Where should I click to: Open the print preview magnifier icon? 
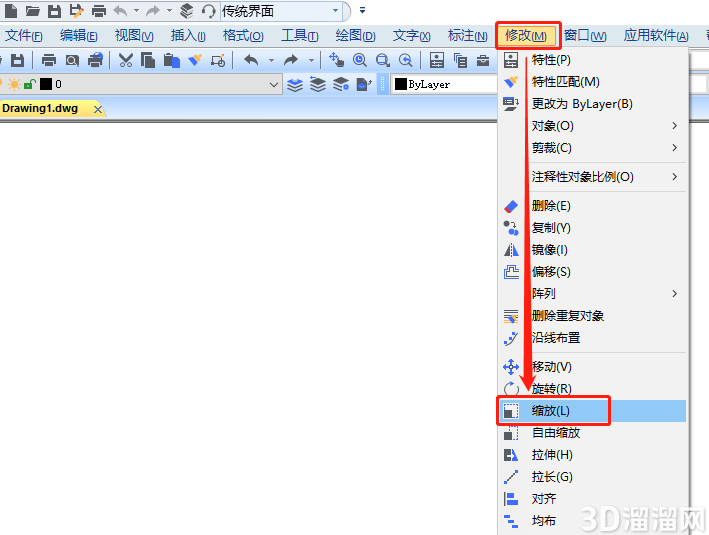click(x=72, y=60)
